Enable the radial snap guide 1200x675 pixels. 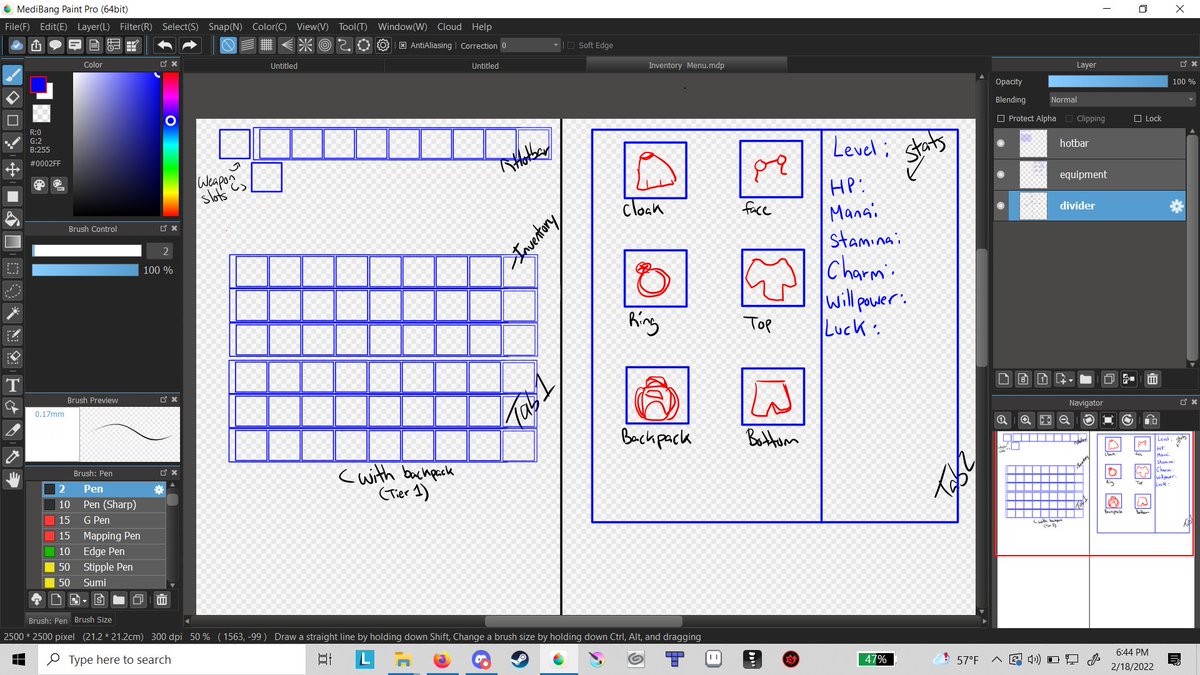[x=306, y=45]
